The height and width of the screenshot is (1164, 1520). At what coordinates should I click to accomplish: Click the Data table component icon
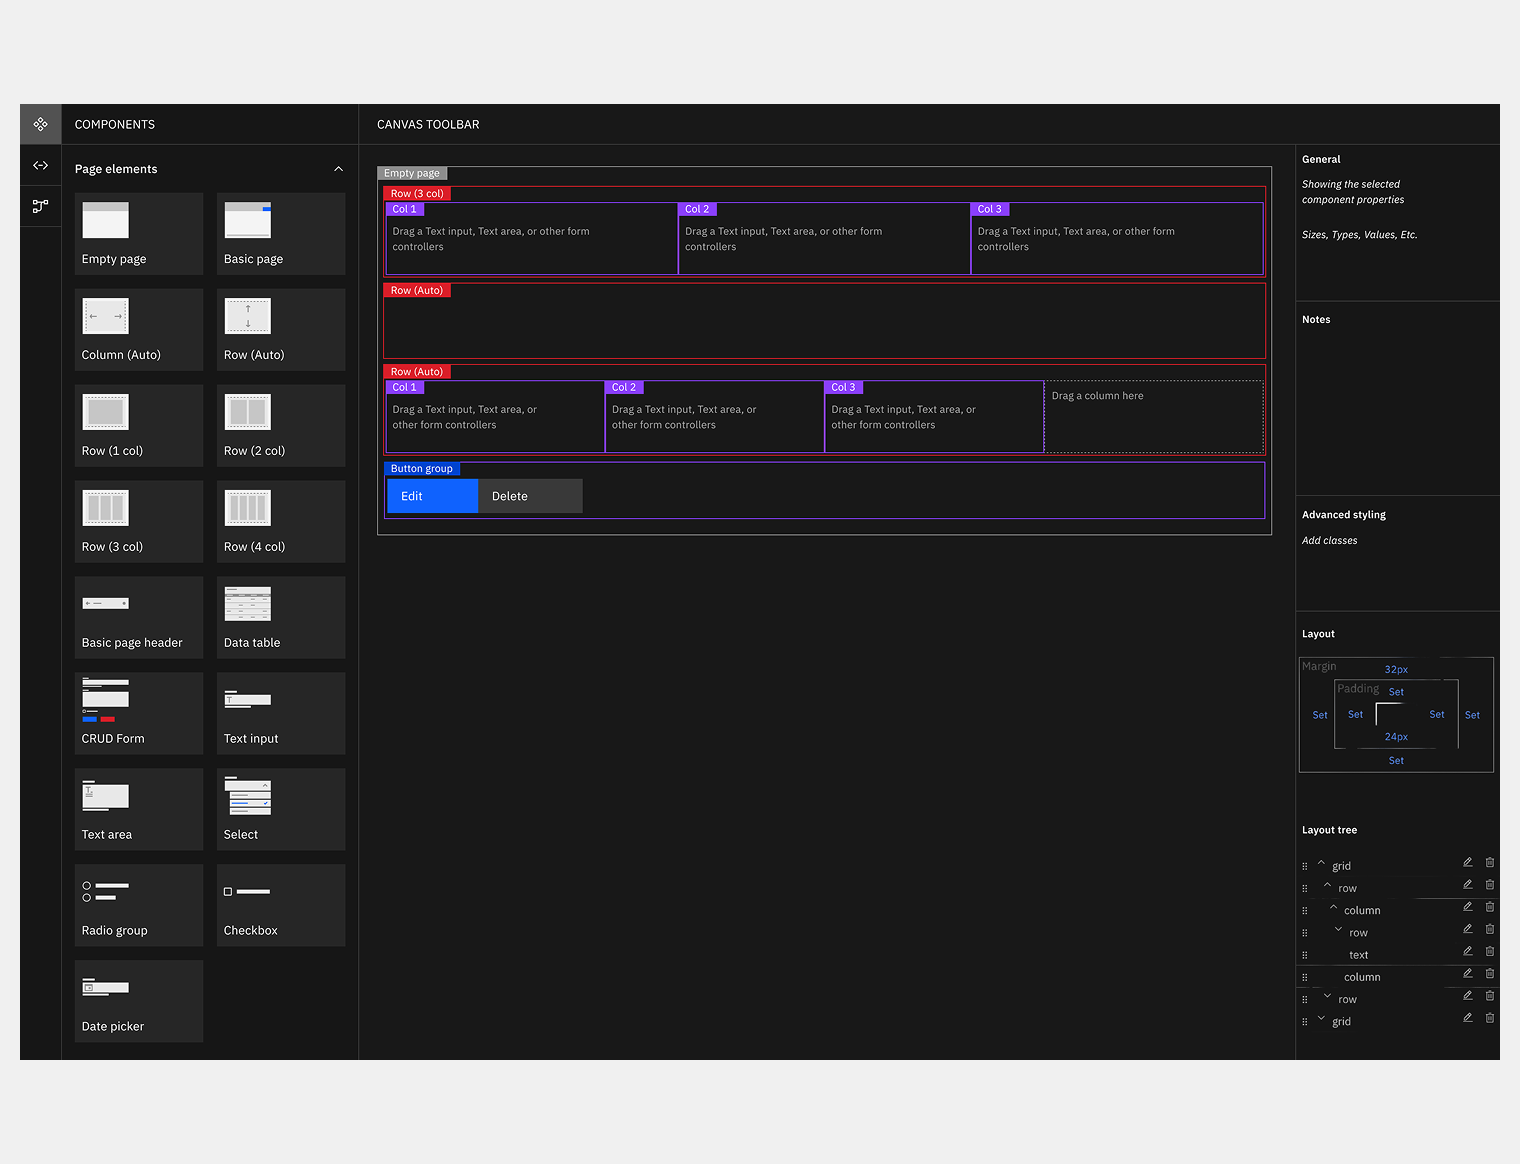(x=248, y=604)
